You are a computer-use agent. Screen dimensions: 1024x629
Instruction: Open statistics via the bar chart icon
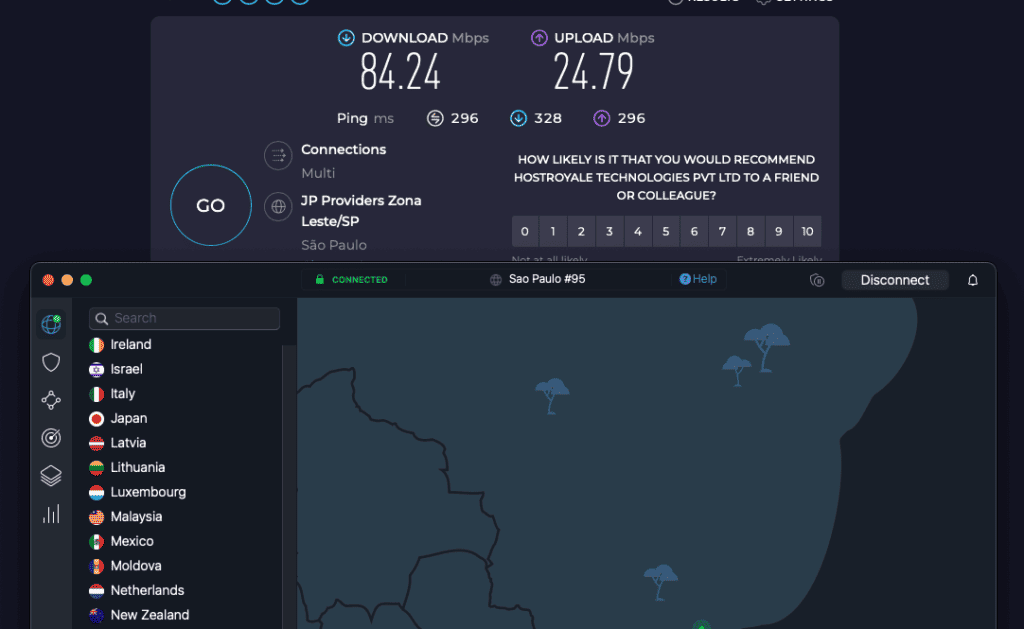(x=51, y=514)
